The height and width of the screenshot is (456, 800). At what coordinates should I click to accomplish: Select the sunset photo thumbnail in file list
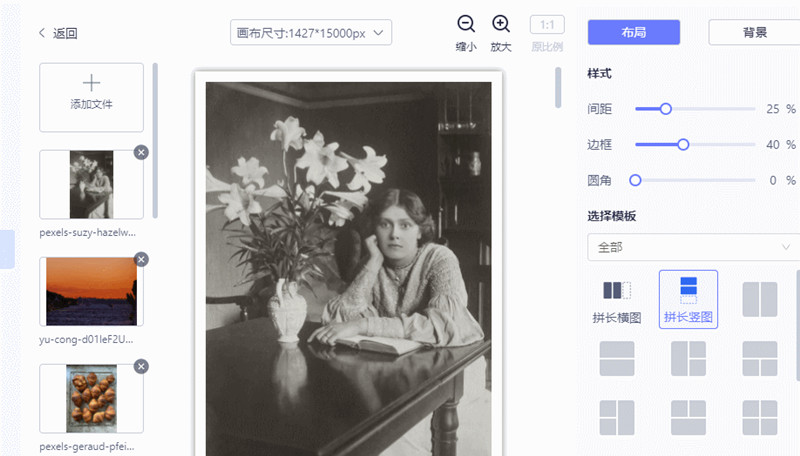(91, 291)
